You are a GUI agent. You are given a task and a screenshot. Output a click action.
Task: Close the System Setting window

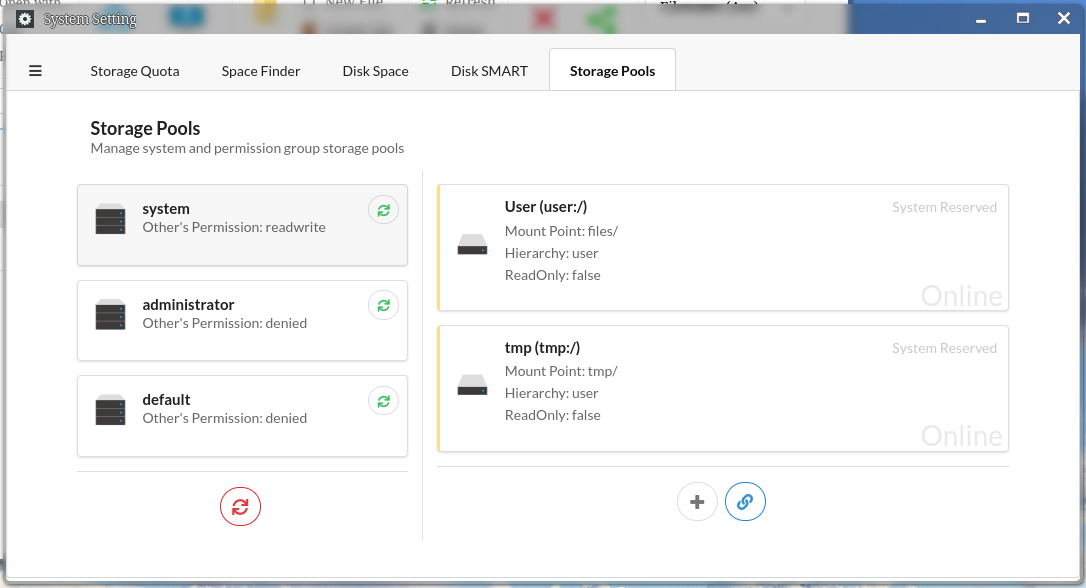(x=1064, y=19)
